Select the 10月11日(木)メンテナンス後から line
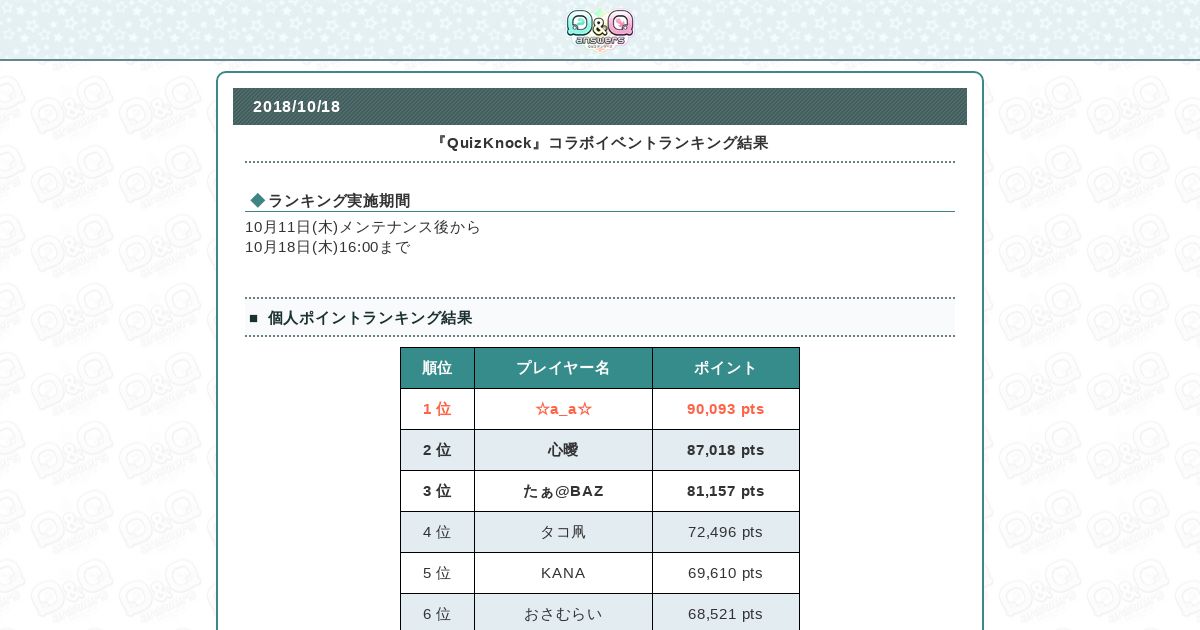The height and width of the screenshot is (630, 1200). pos(363,227)
